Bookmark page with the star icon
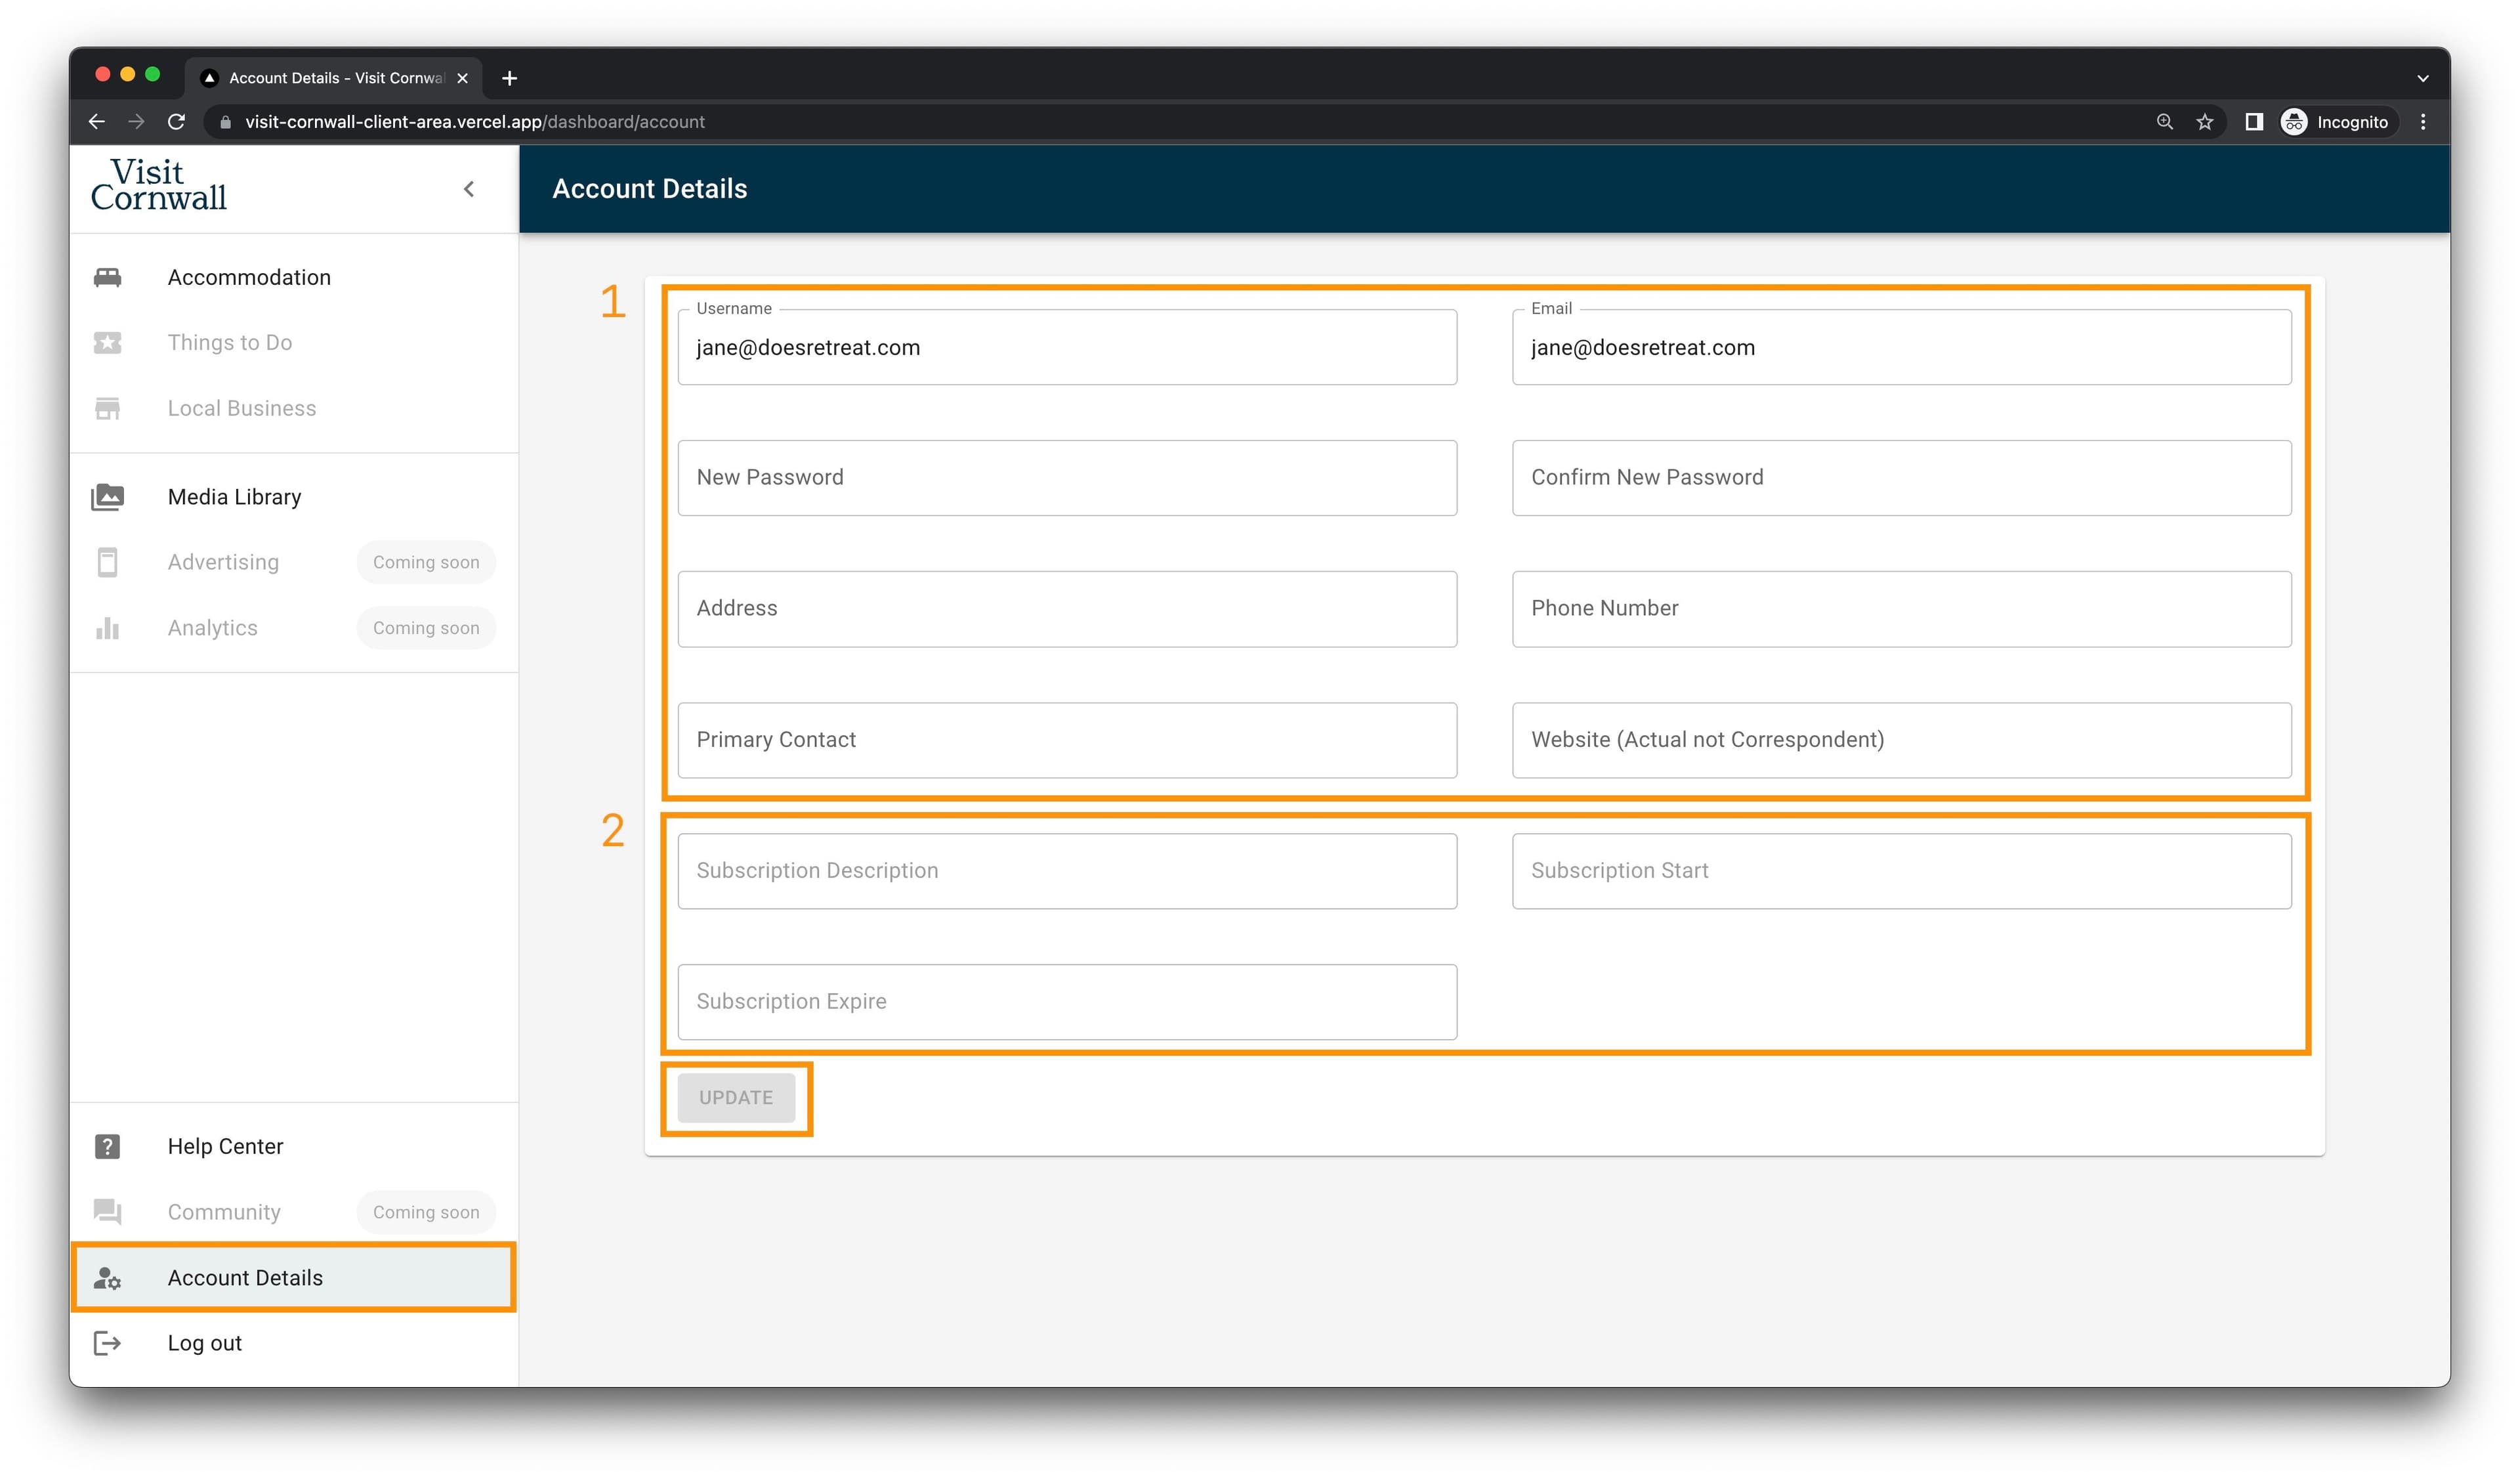 tap(2205, 122)
